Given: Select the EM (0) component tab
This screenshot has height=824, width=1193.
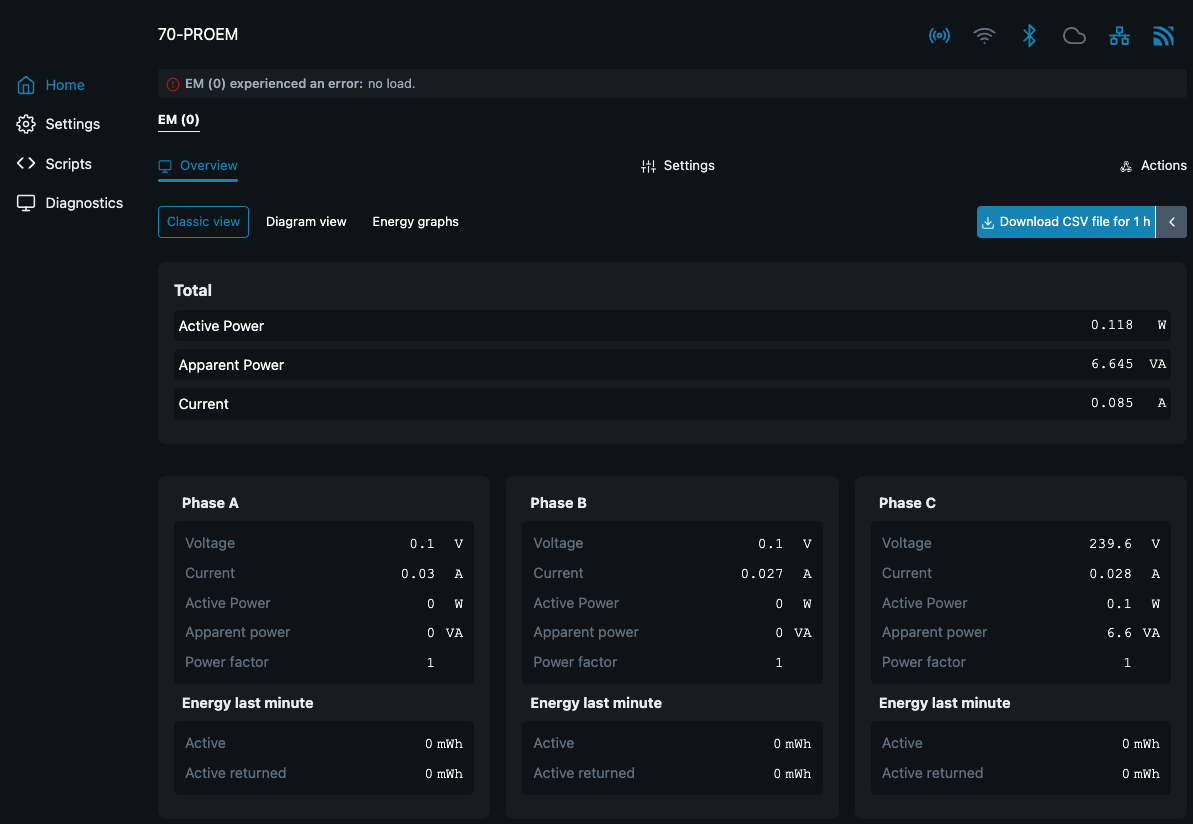Looking at the screenshot, I should (179, 120).
